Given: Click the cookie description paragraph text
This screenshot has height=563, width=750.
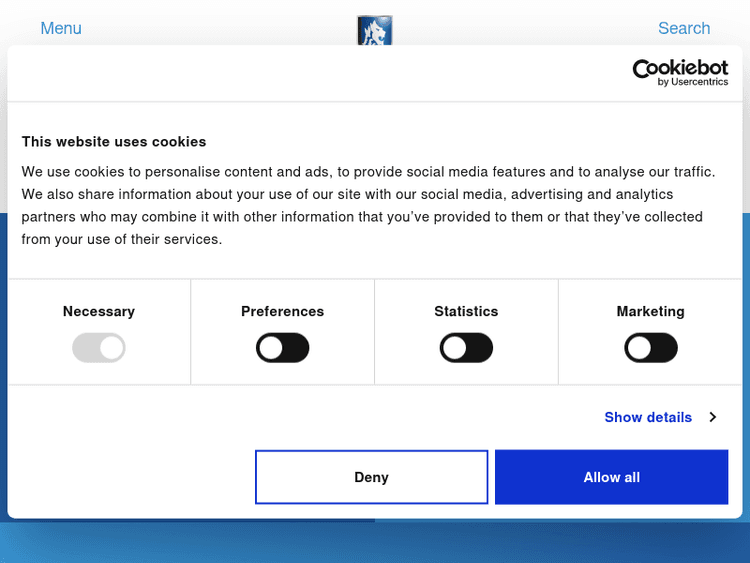Looking at the screenshot, I should click(368, 205).
